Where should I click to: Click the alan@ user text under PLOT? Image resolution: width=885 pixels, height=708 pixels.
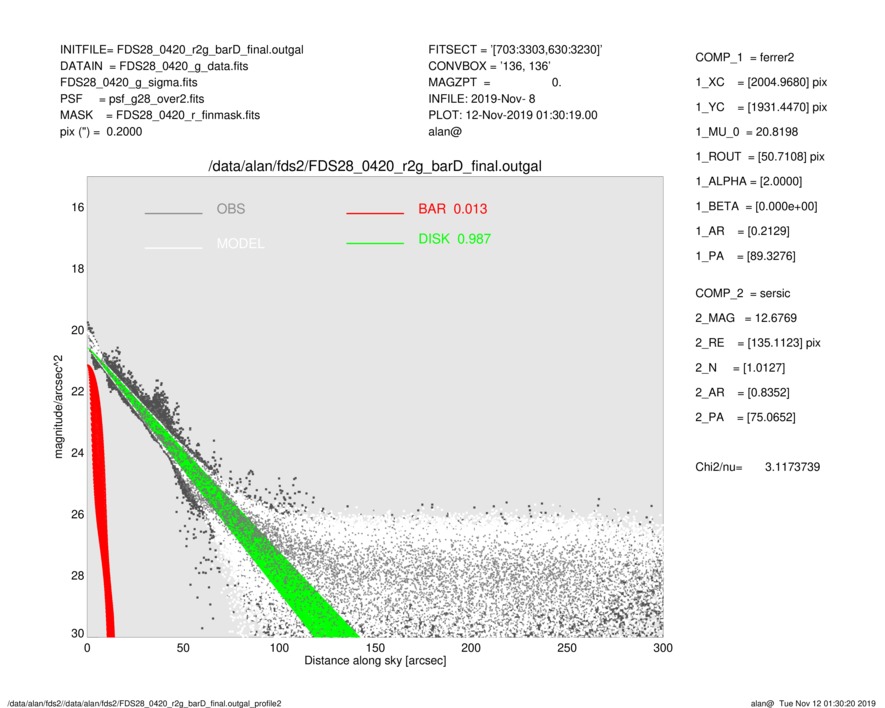[x=445, y=132]
